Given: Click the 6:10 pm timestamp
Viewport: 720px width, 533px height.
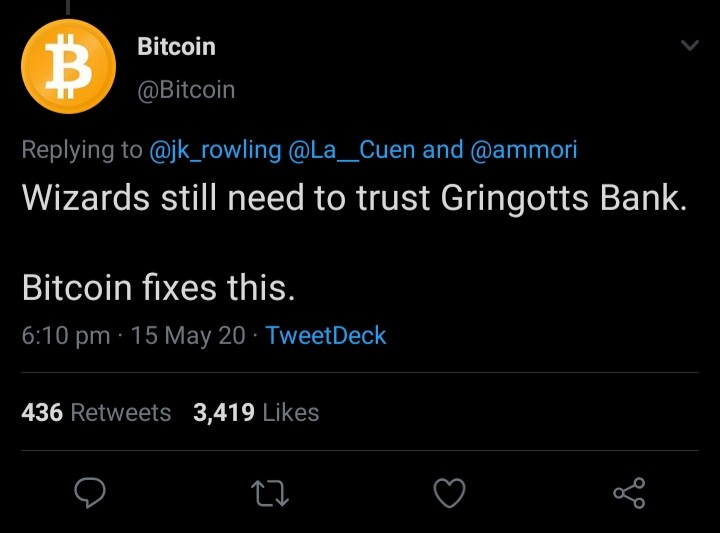Looking at the screenshot, I should point(65,335).
